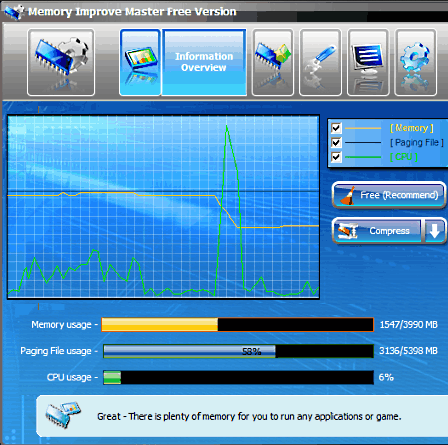The height and width of the screenshot is (445, 448).
Task: Toggle the Memory graph line checkbox
Action: 336,128
